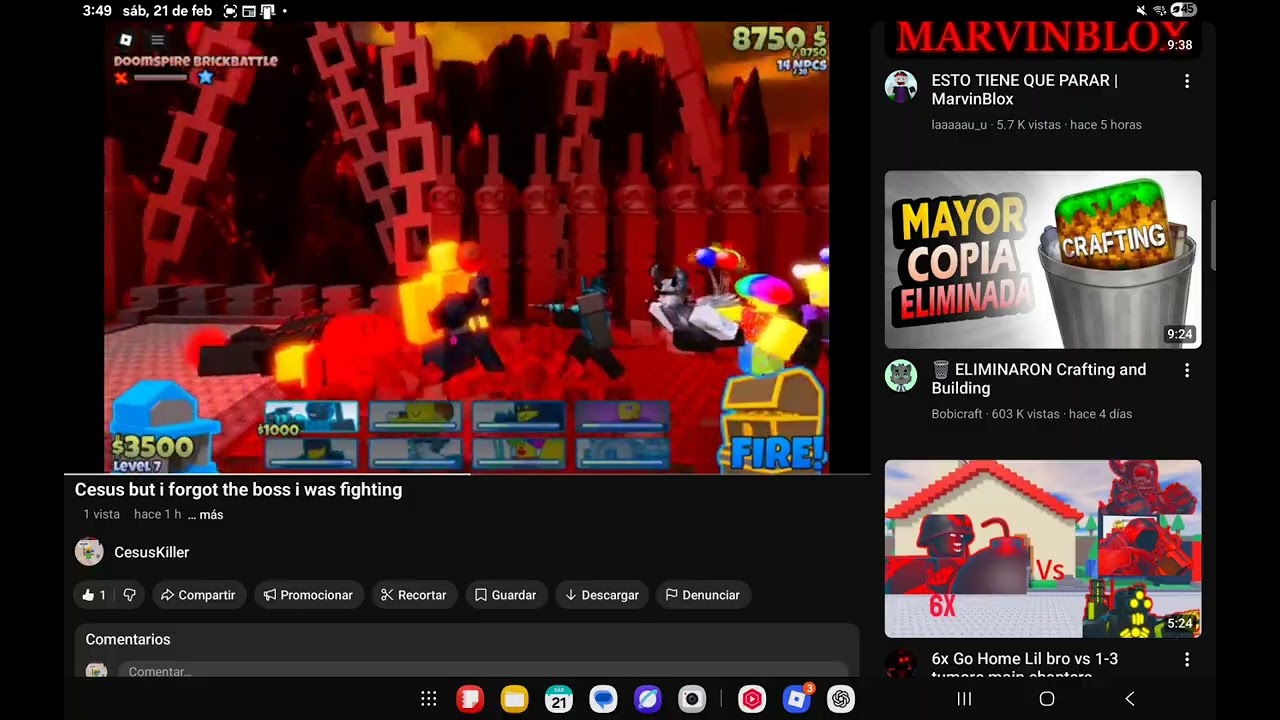Tap the back navigation button

1130,699
